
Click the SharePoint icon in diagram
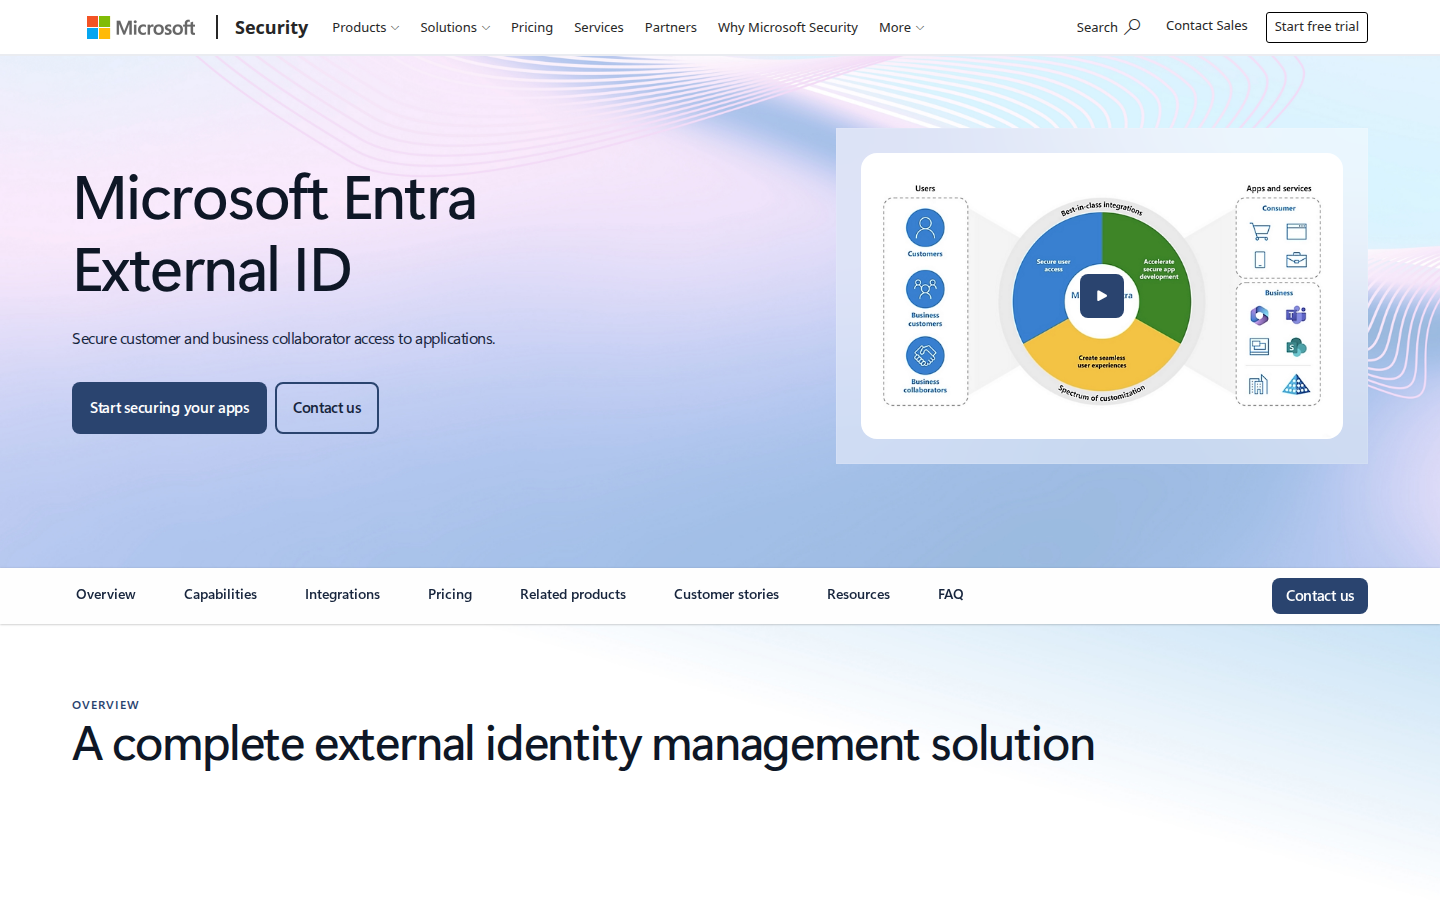(x=1296, y=347)
